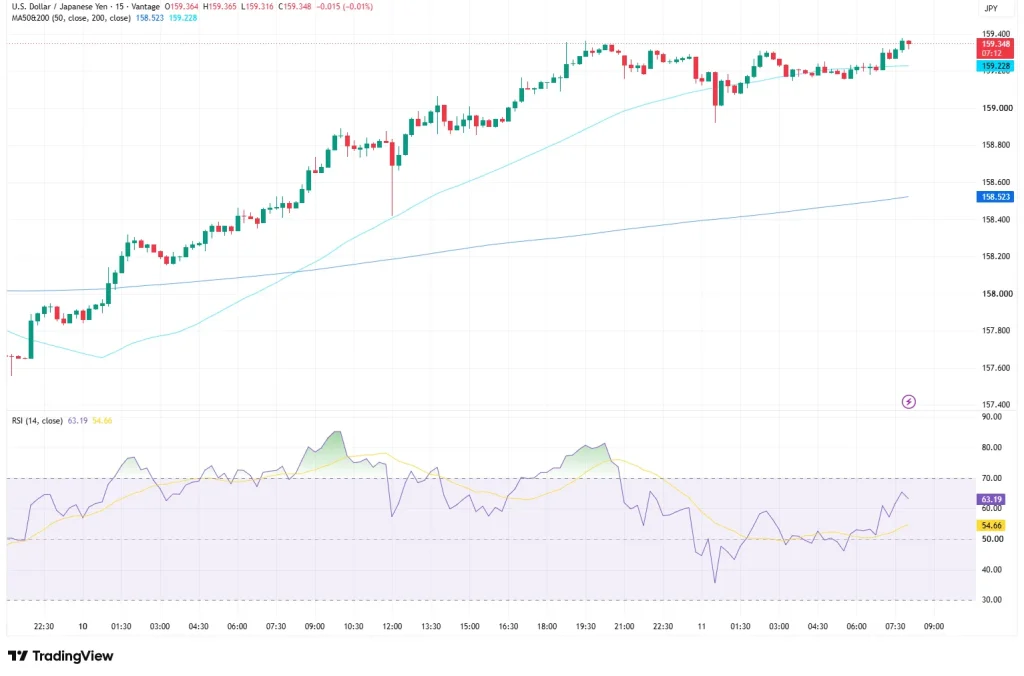Click the RSI 90.00 axis tick
The height and width of the screenshot is (676, 1024).
(x=992, y=417)
